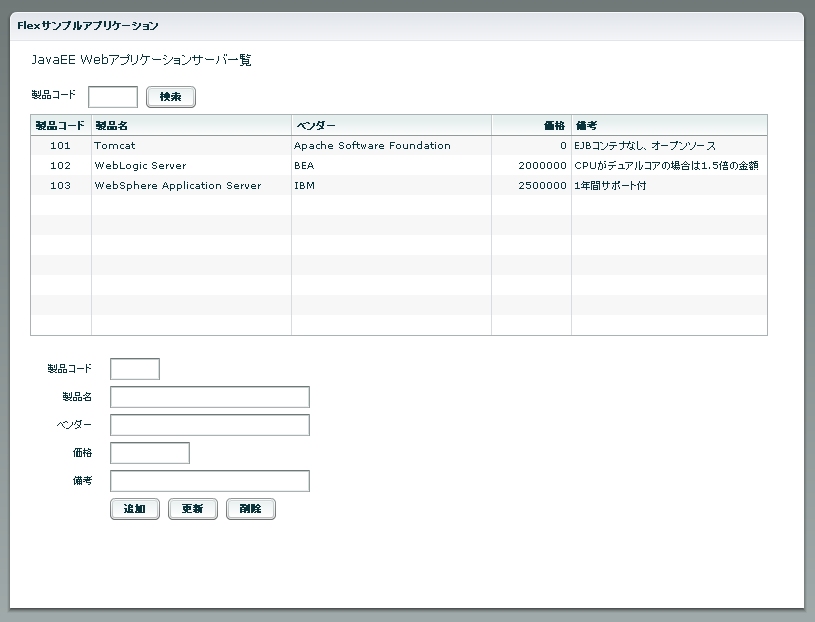Image resolution: width=815 pixels, height=622 pixels.
Task: Select the price cell showing 0
Action: click(x=531, y=145)
